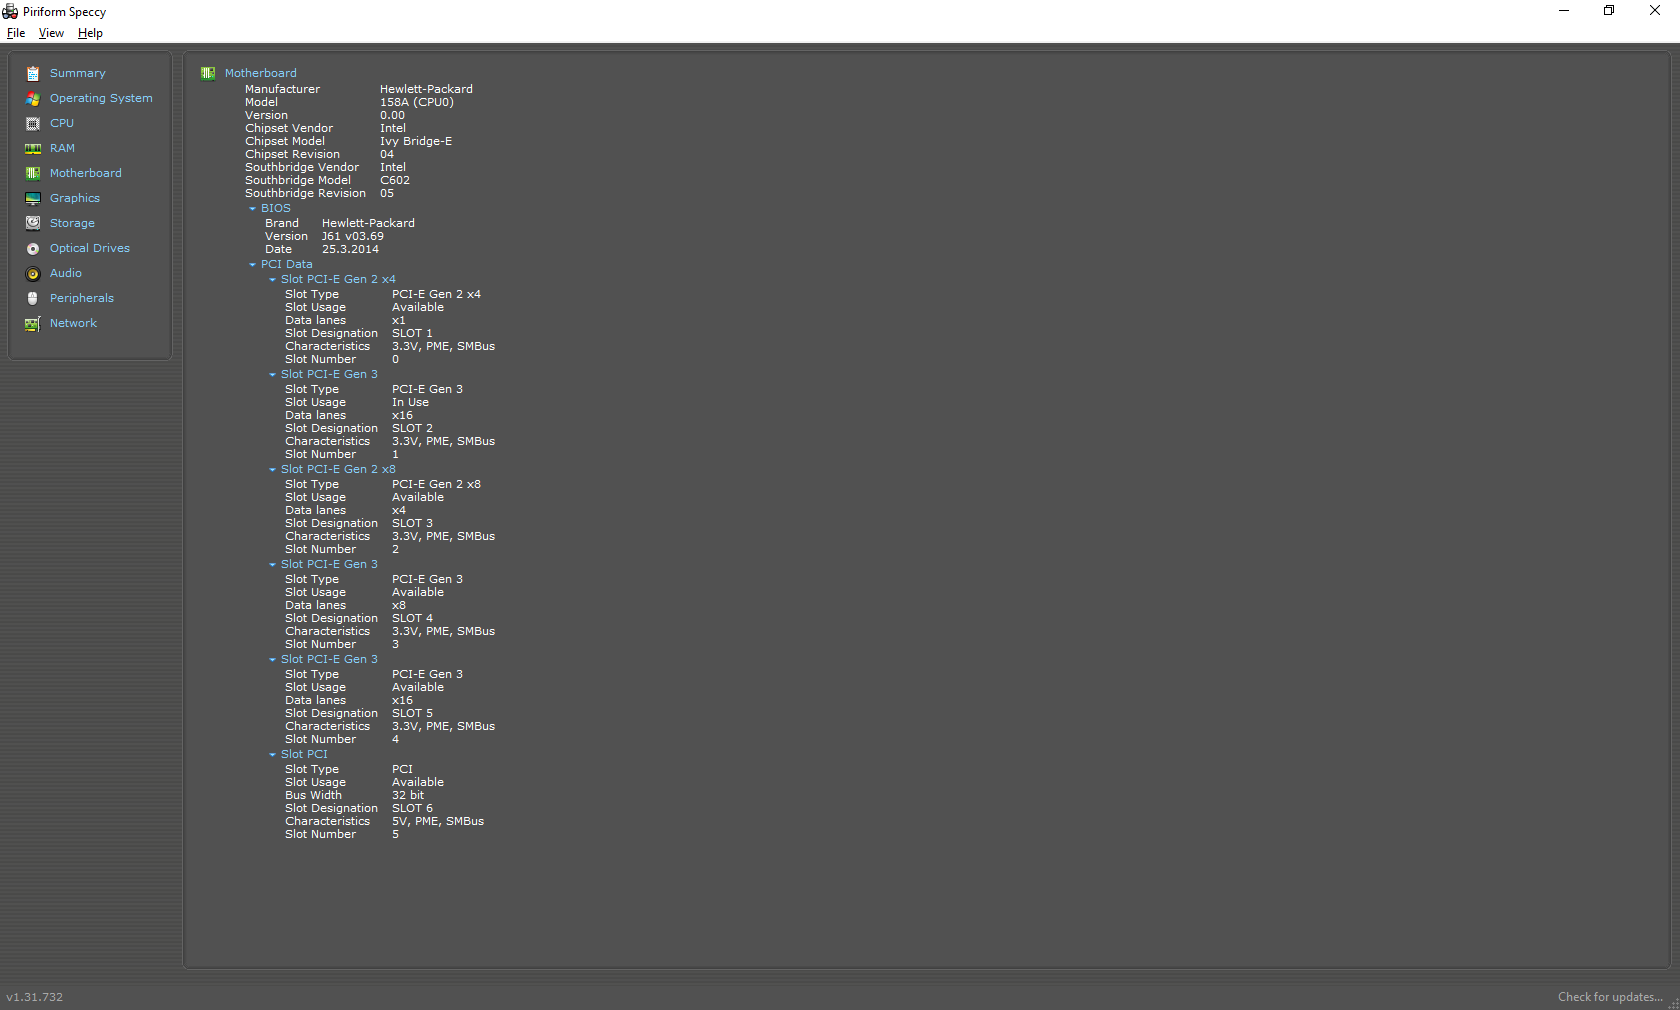Click the Operating System Windows flag icon
The image size is (1680, 1010).
pos(33,98)
